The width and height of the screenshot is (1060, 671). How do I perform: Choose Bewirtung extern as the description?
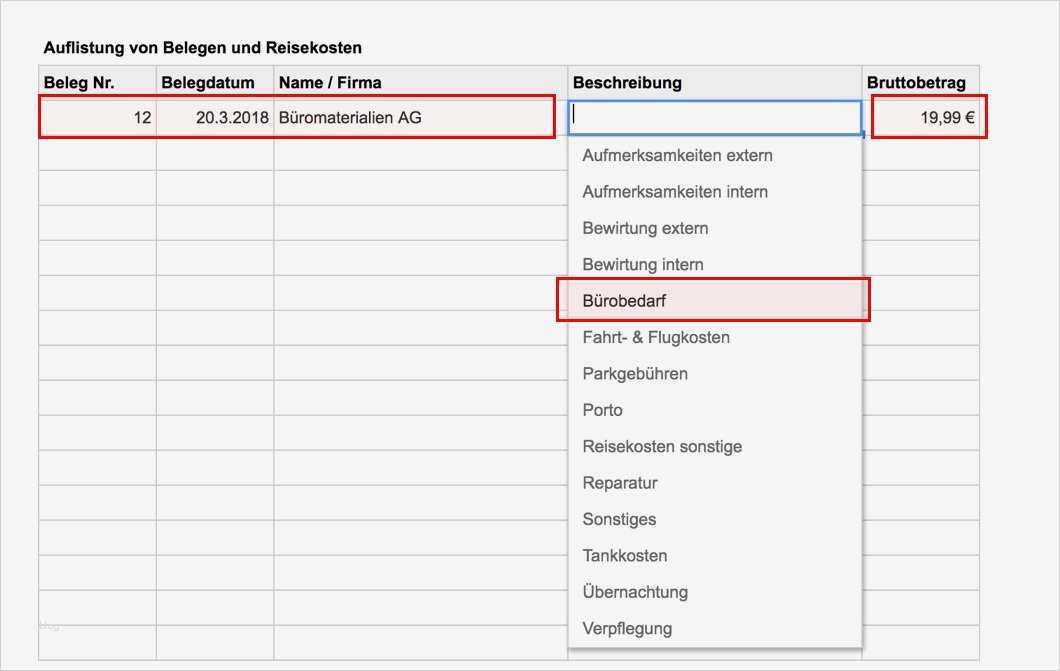click(x=647, y=228)
